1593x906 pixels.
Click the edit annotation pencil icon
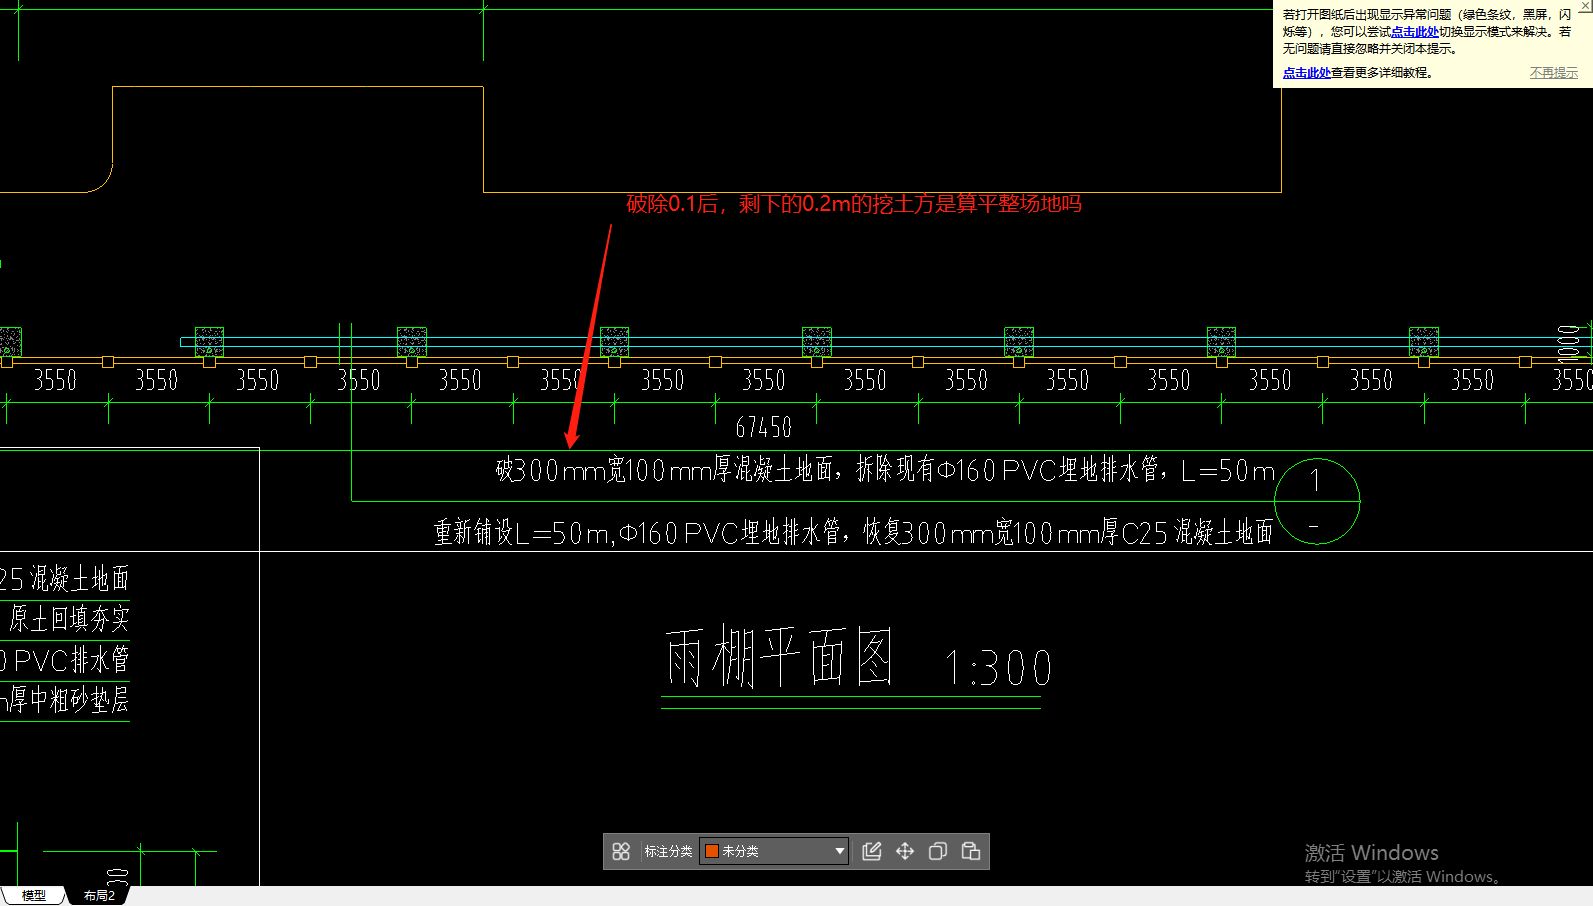click(x=872, y=851)
